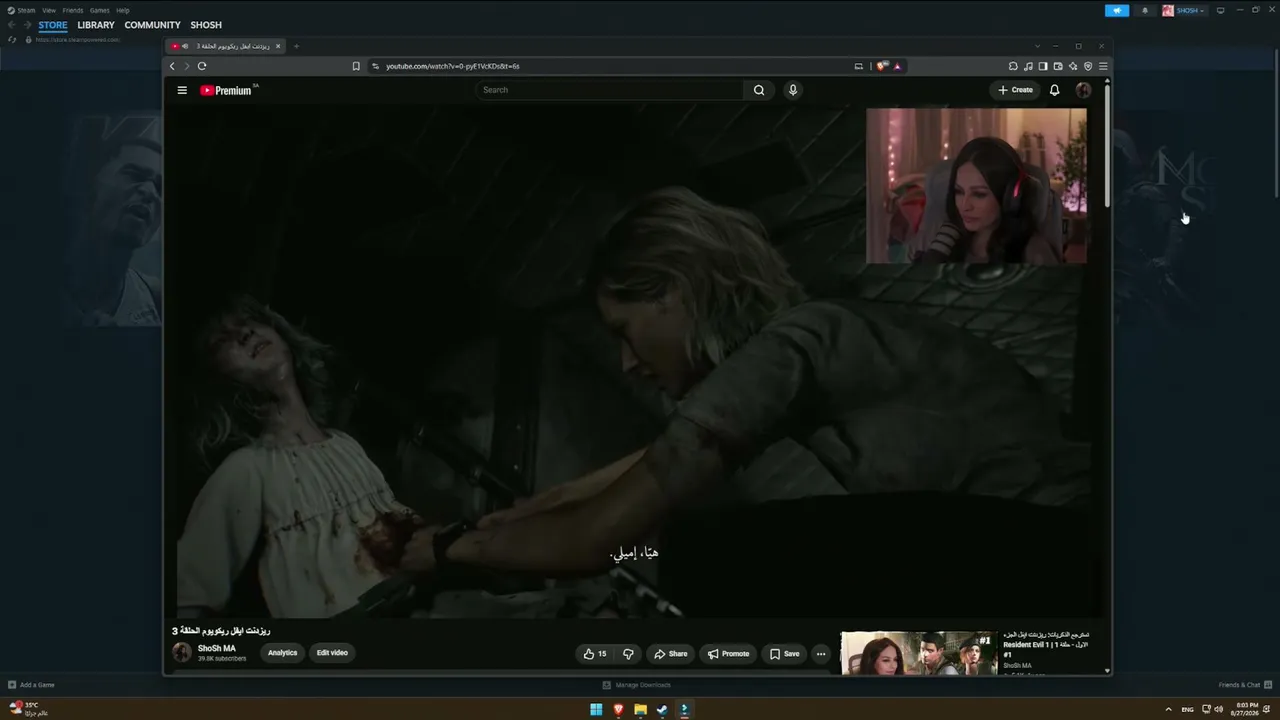The image size is (1280, 720).
Task: Open File Explorer from the taskbar
Action: click(640, 710)
